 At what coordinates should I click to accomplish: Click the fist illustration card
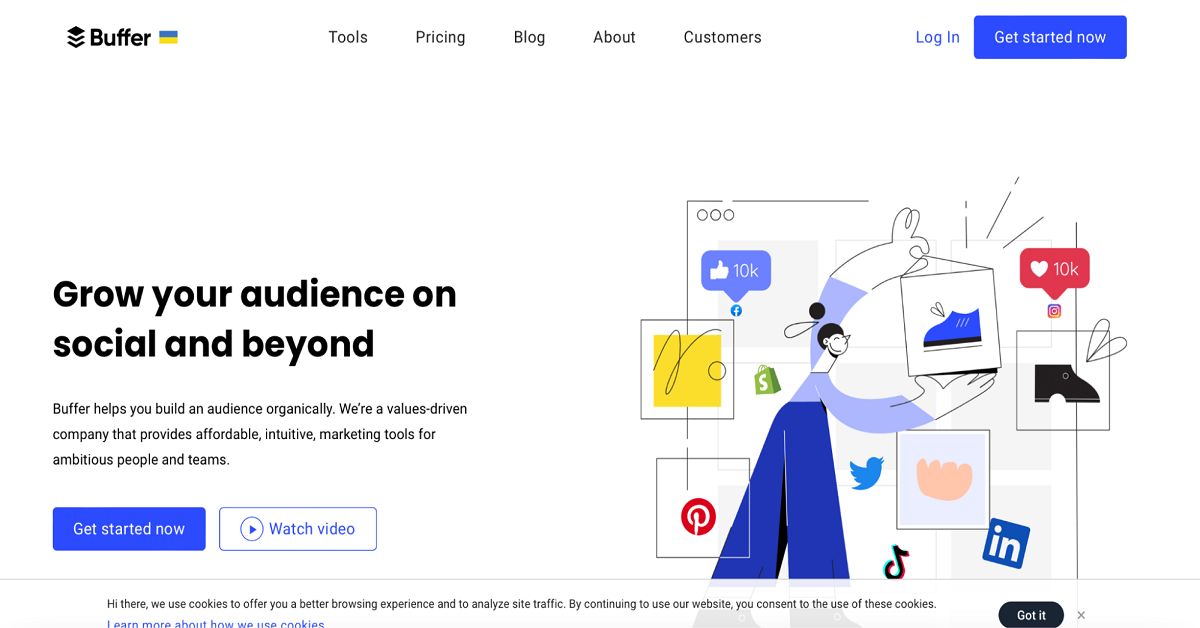point(943,480)
